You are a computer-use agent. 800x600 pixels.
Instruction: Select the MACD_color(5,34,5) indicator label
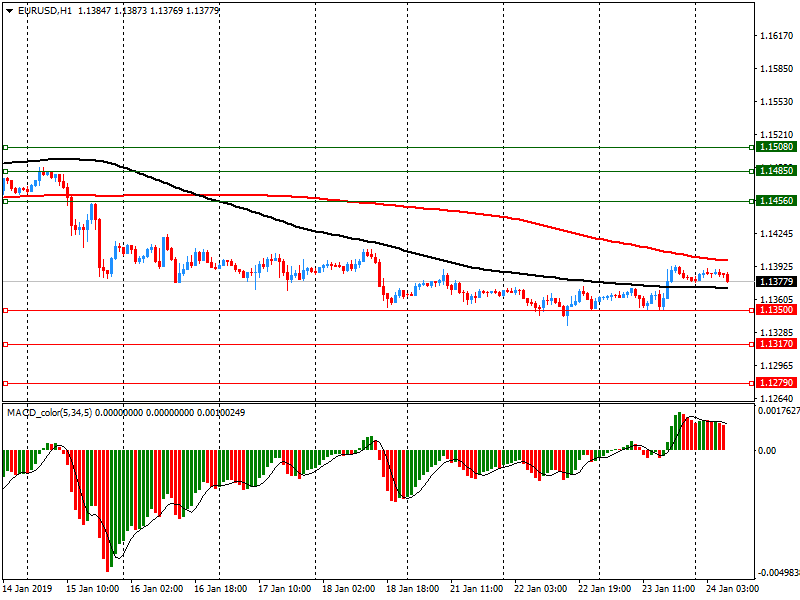49,412
